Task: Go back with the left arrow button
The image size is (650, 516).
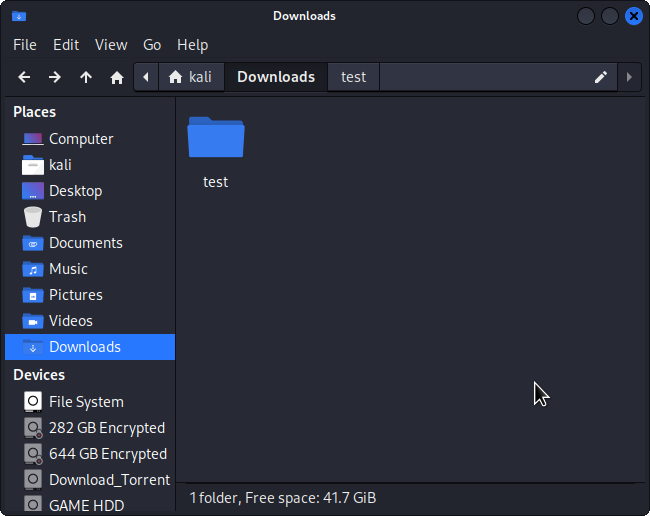Action: pyautogui.click(x=24, y=77)
